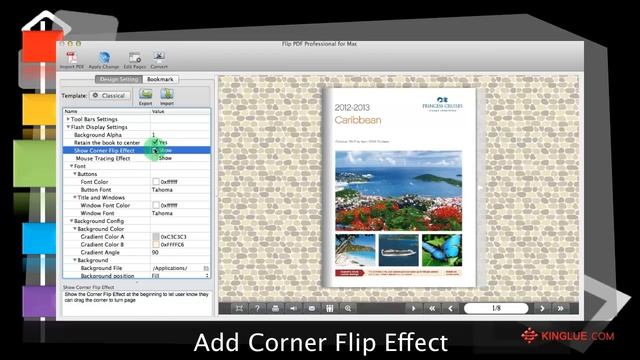Switch to the Design Setting tab
The image size is (640, 360).
tap(119, 79)
